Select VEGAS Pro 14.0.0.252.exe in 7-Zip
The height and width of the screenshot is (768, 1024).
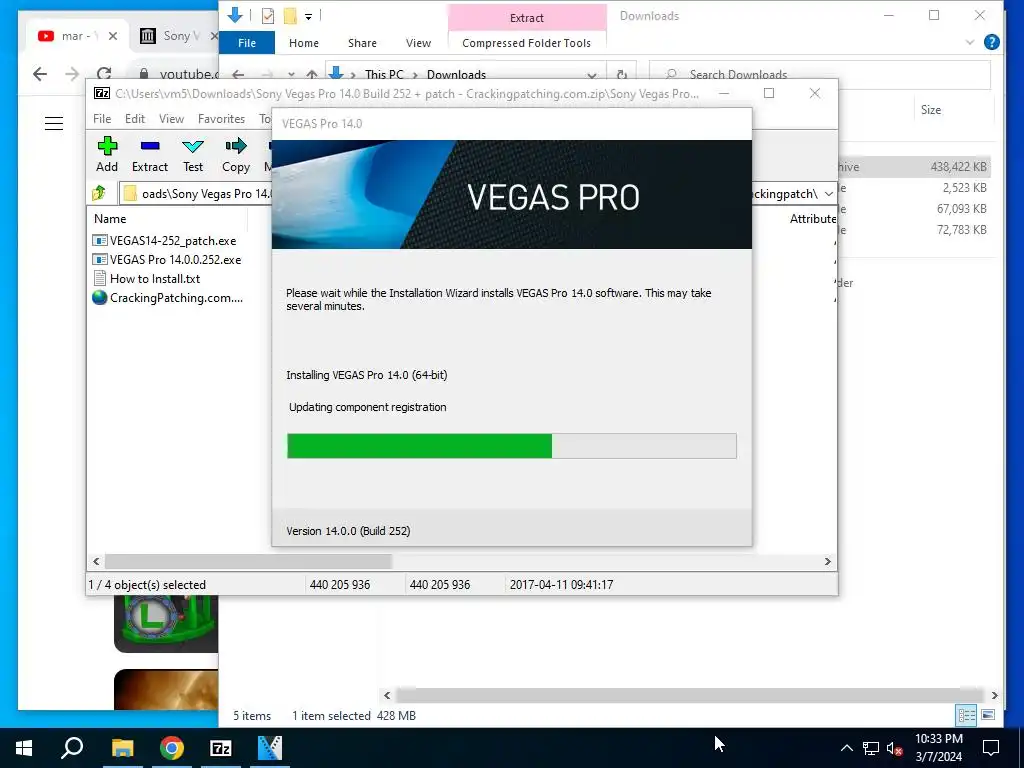(x=175, y=260)
